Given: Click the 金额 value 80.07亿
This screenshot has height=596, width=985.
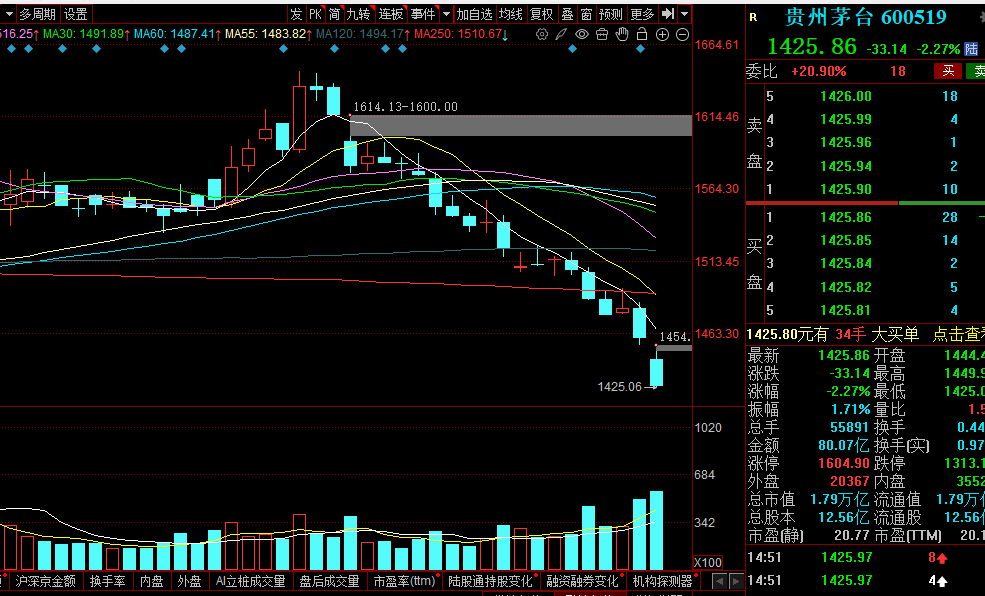Looking at the screenshot, I should click(844, 446).
